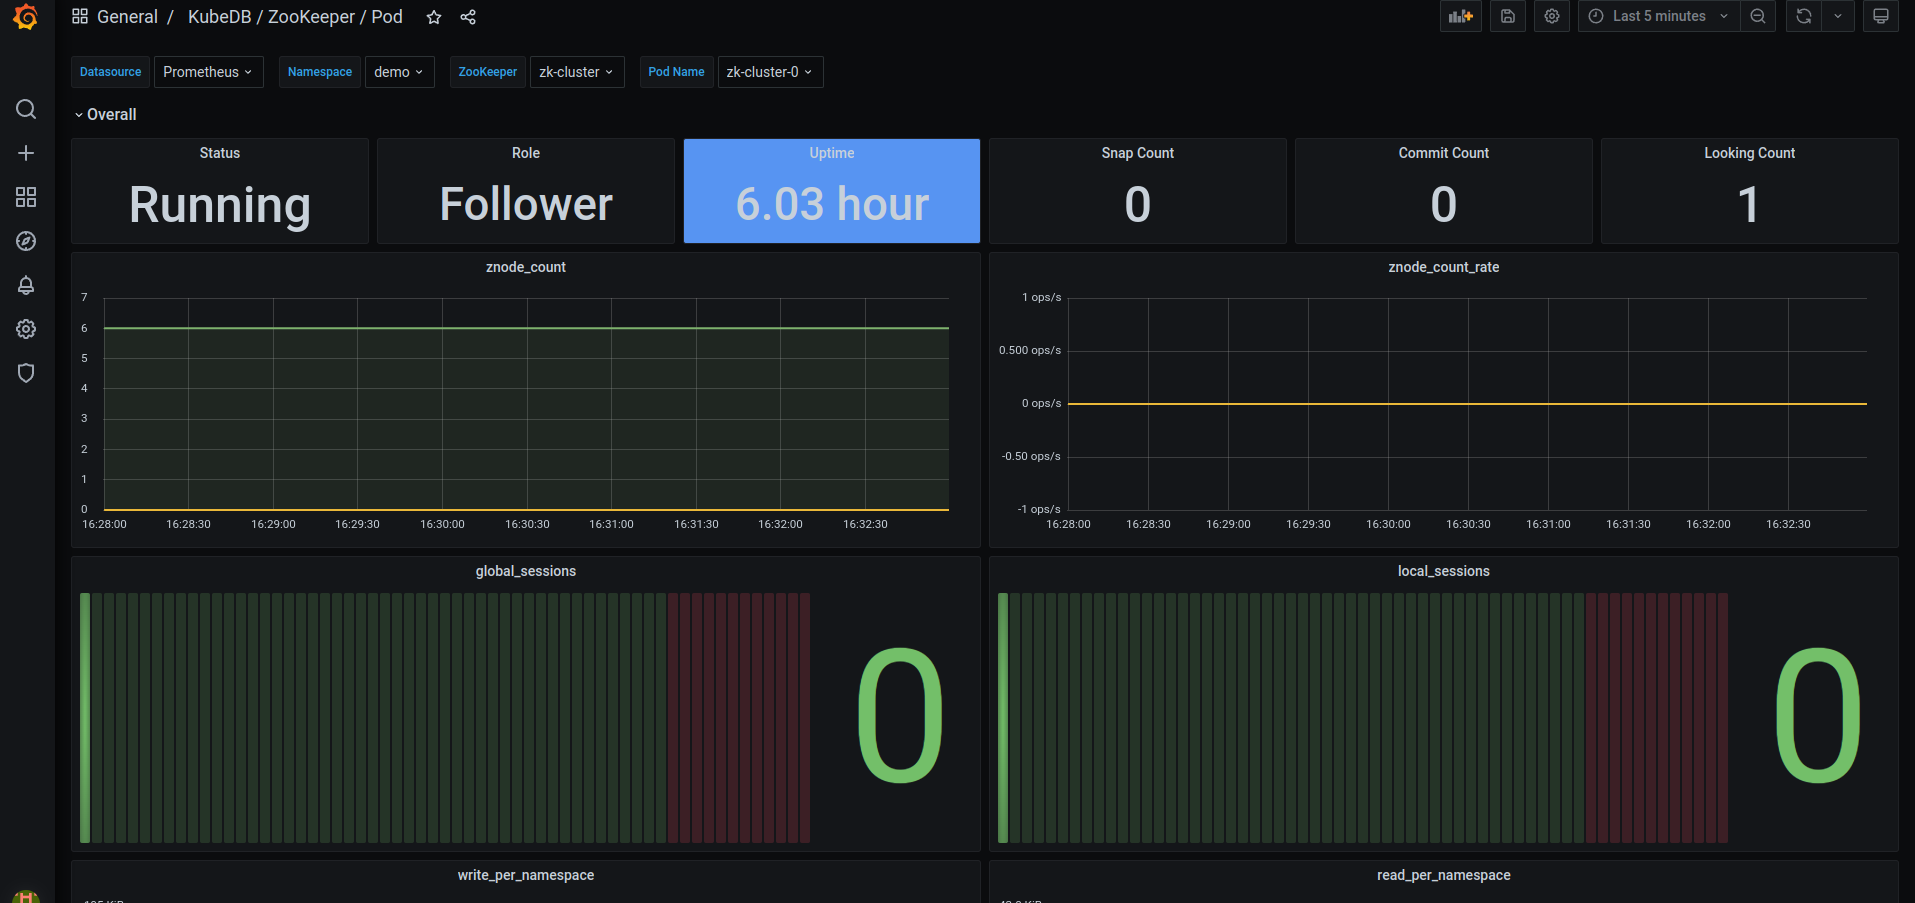Collapse the Overall row

point(105,115)
